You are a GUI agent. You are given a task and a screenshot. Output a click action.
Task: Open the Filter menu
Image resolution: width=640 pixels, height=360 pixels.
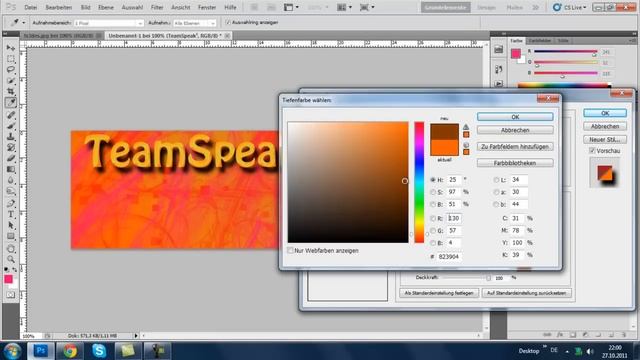coord(157,7)
